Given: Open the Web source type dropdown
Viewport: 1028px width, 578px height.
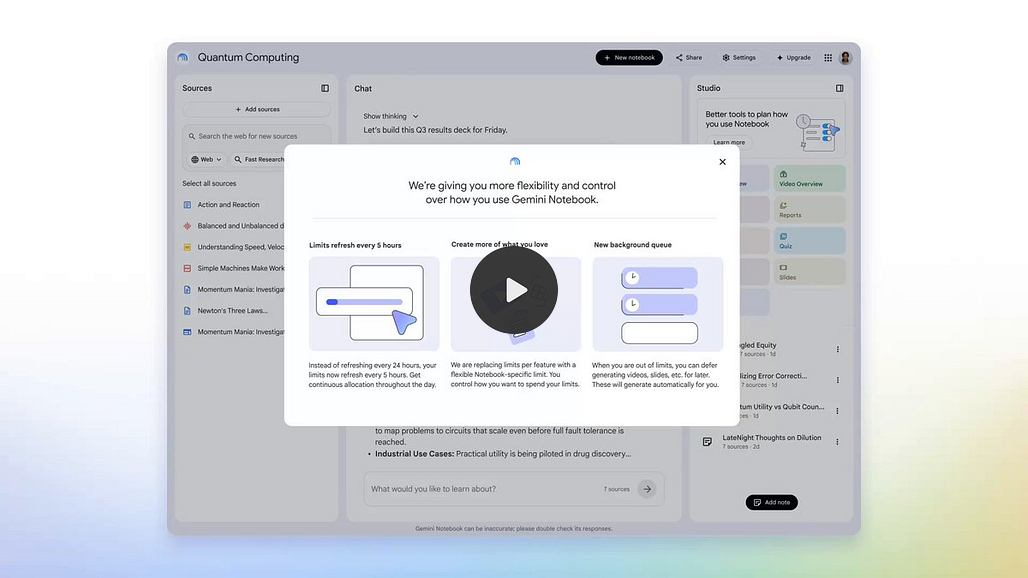Looking at the screenshot, I should pos(207,159).
